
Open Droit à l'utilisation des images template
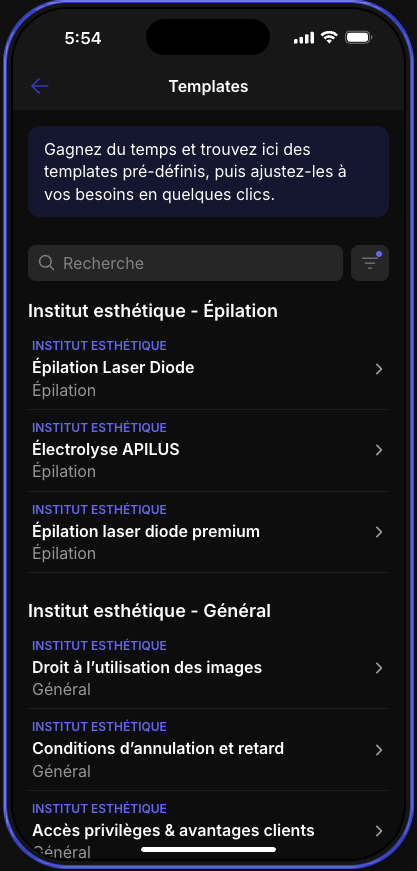pos(208,668)
